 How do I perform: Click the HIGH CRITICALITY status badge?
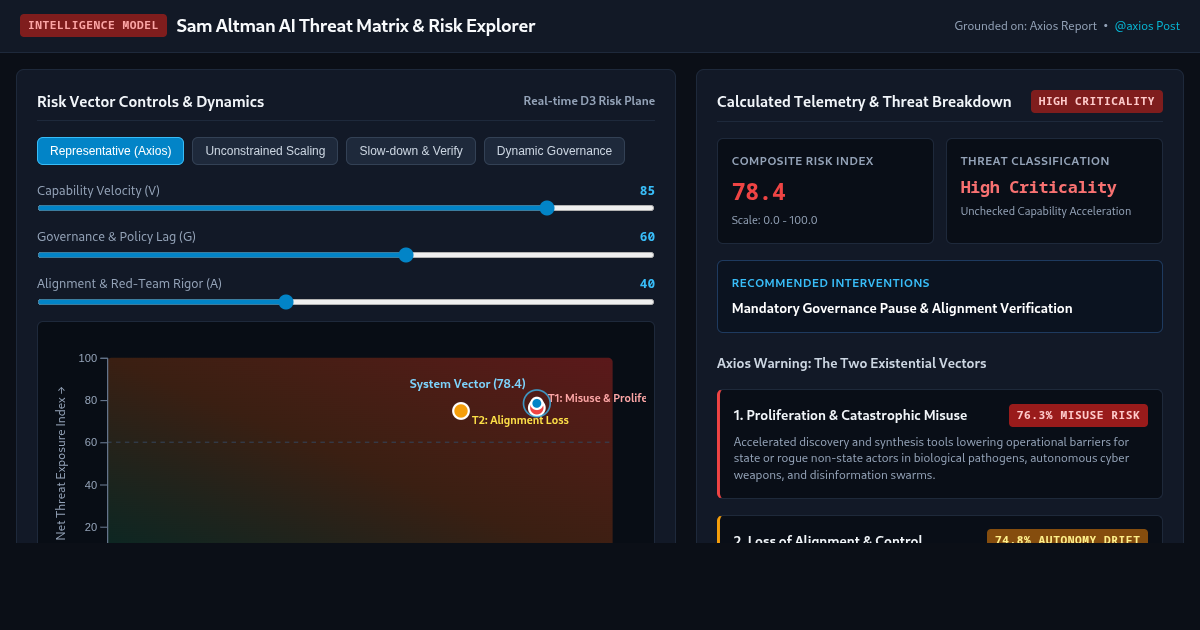click(x=1097, y=101)
